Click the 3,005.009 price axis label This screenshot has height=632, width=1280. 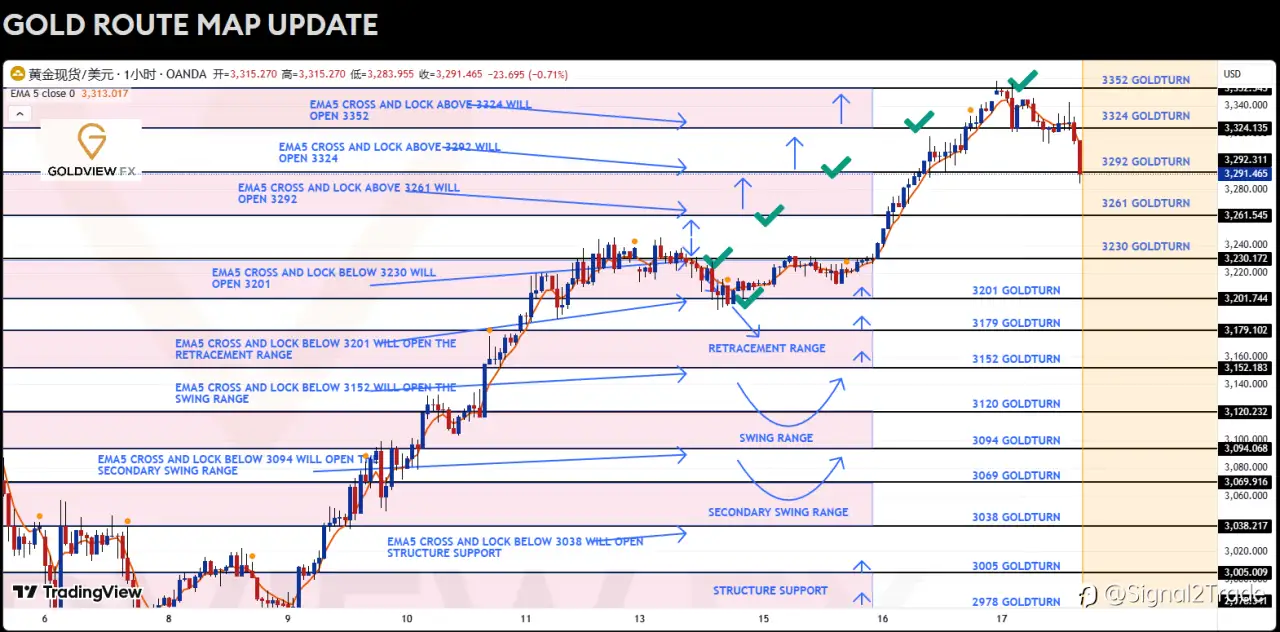(x=1245, y=572)
